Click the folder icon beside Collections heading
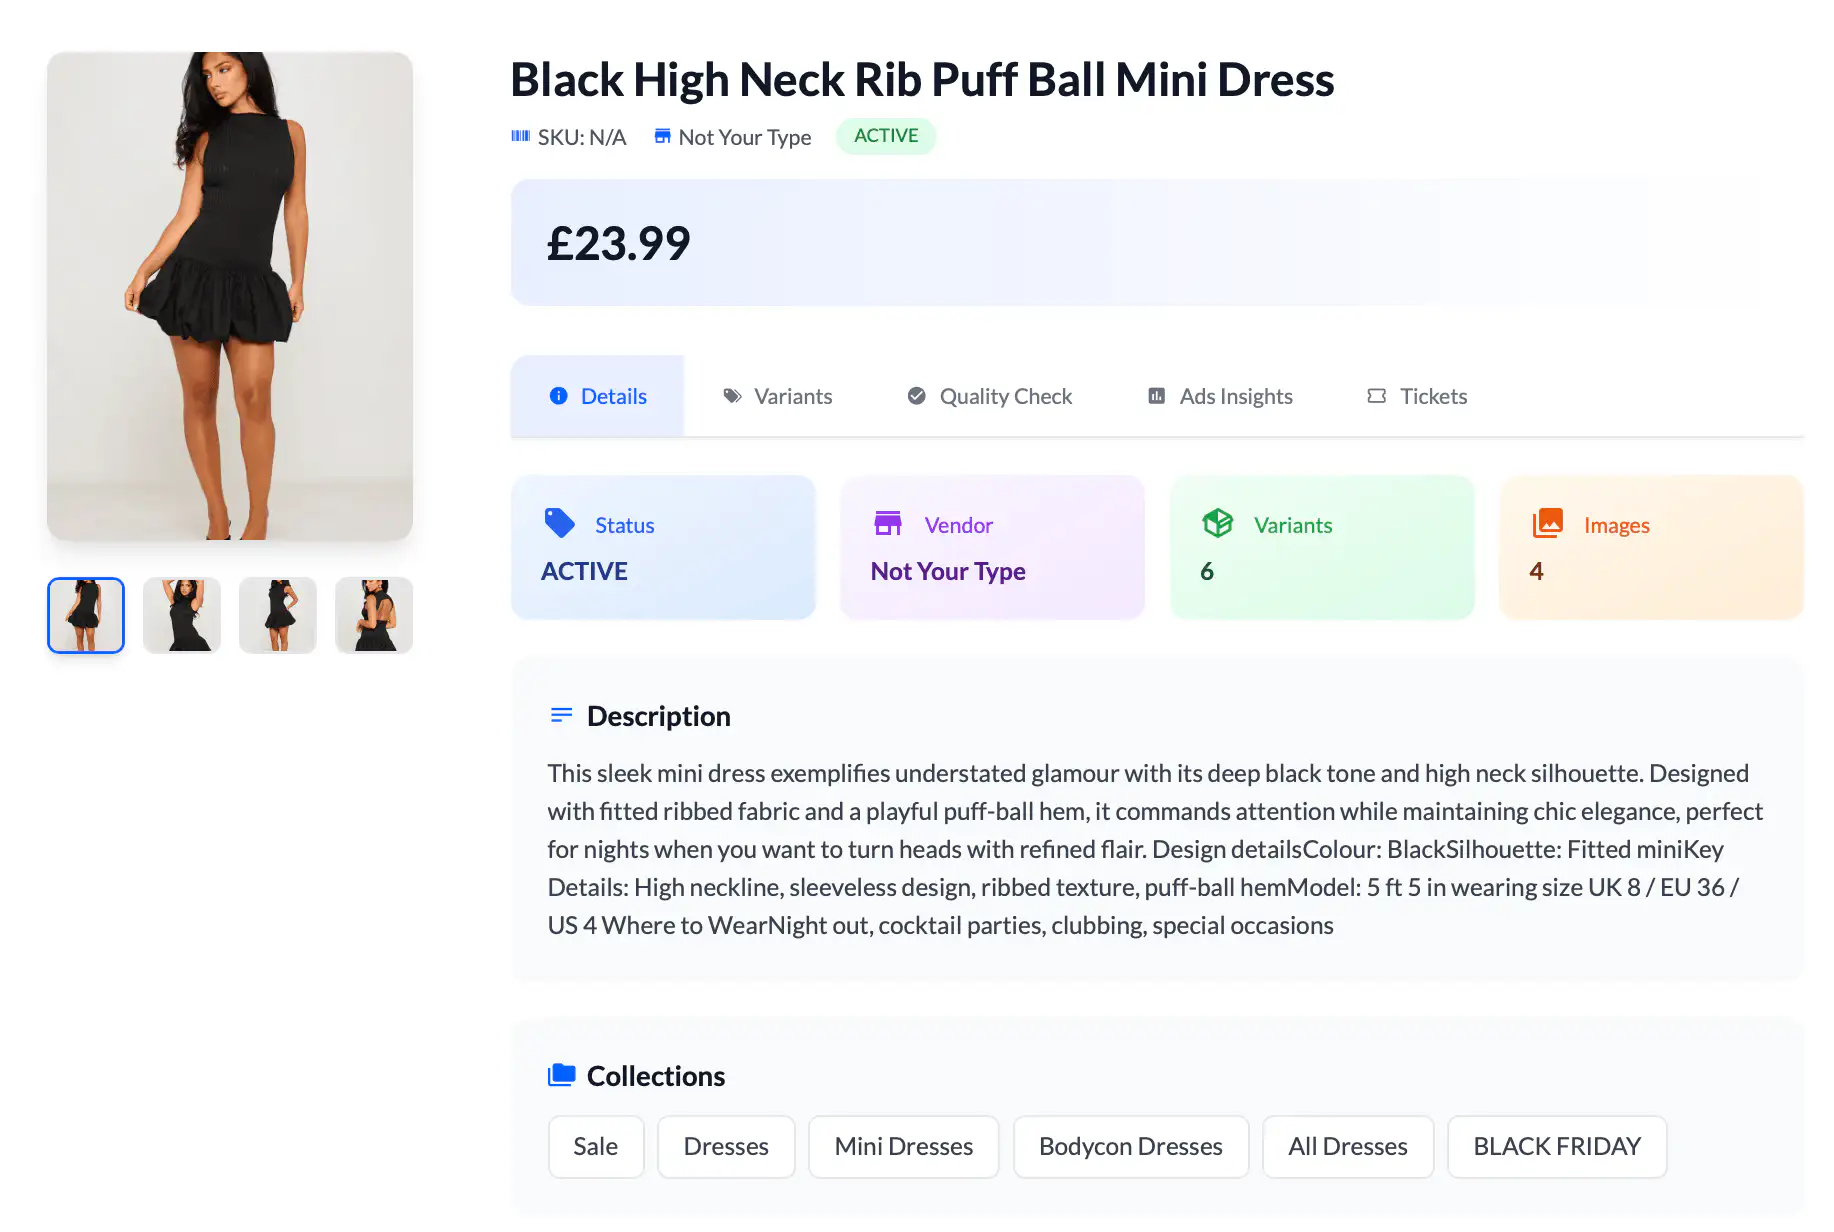The height and width of the screenshot is (1232, 1834). (x=562, y=1075)
